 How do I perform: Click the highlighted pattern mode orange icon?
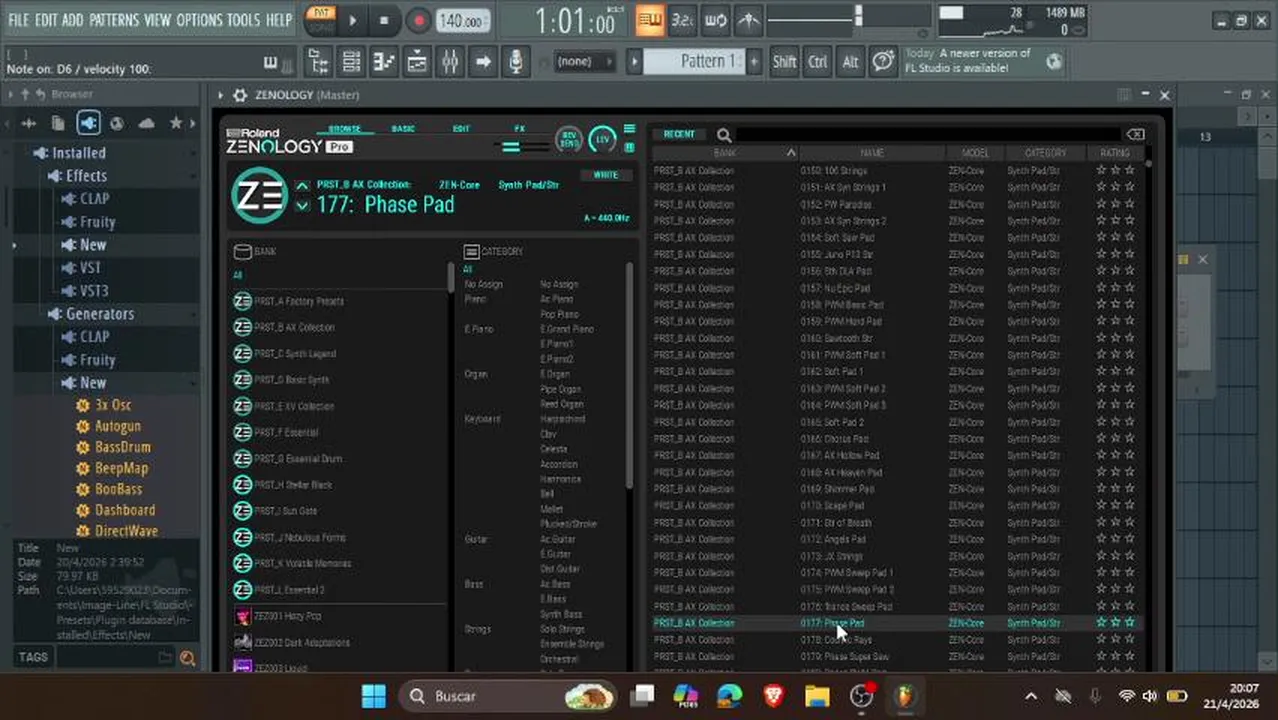(x=650, y=20)
